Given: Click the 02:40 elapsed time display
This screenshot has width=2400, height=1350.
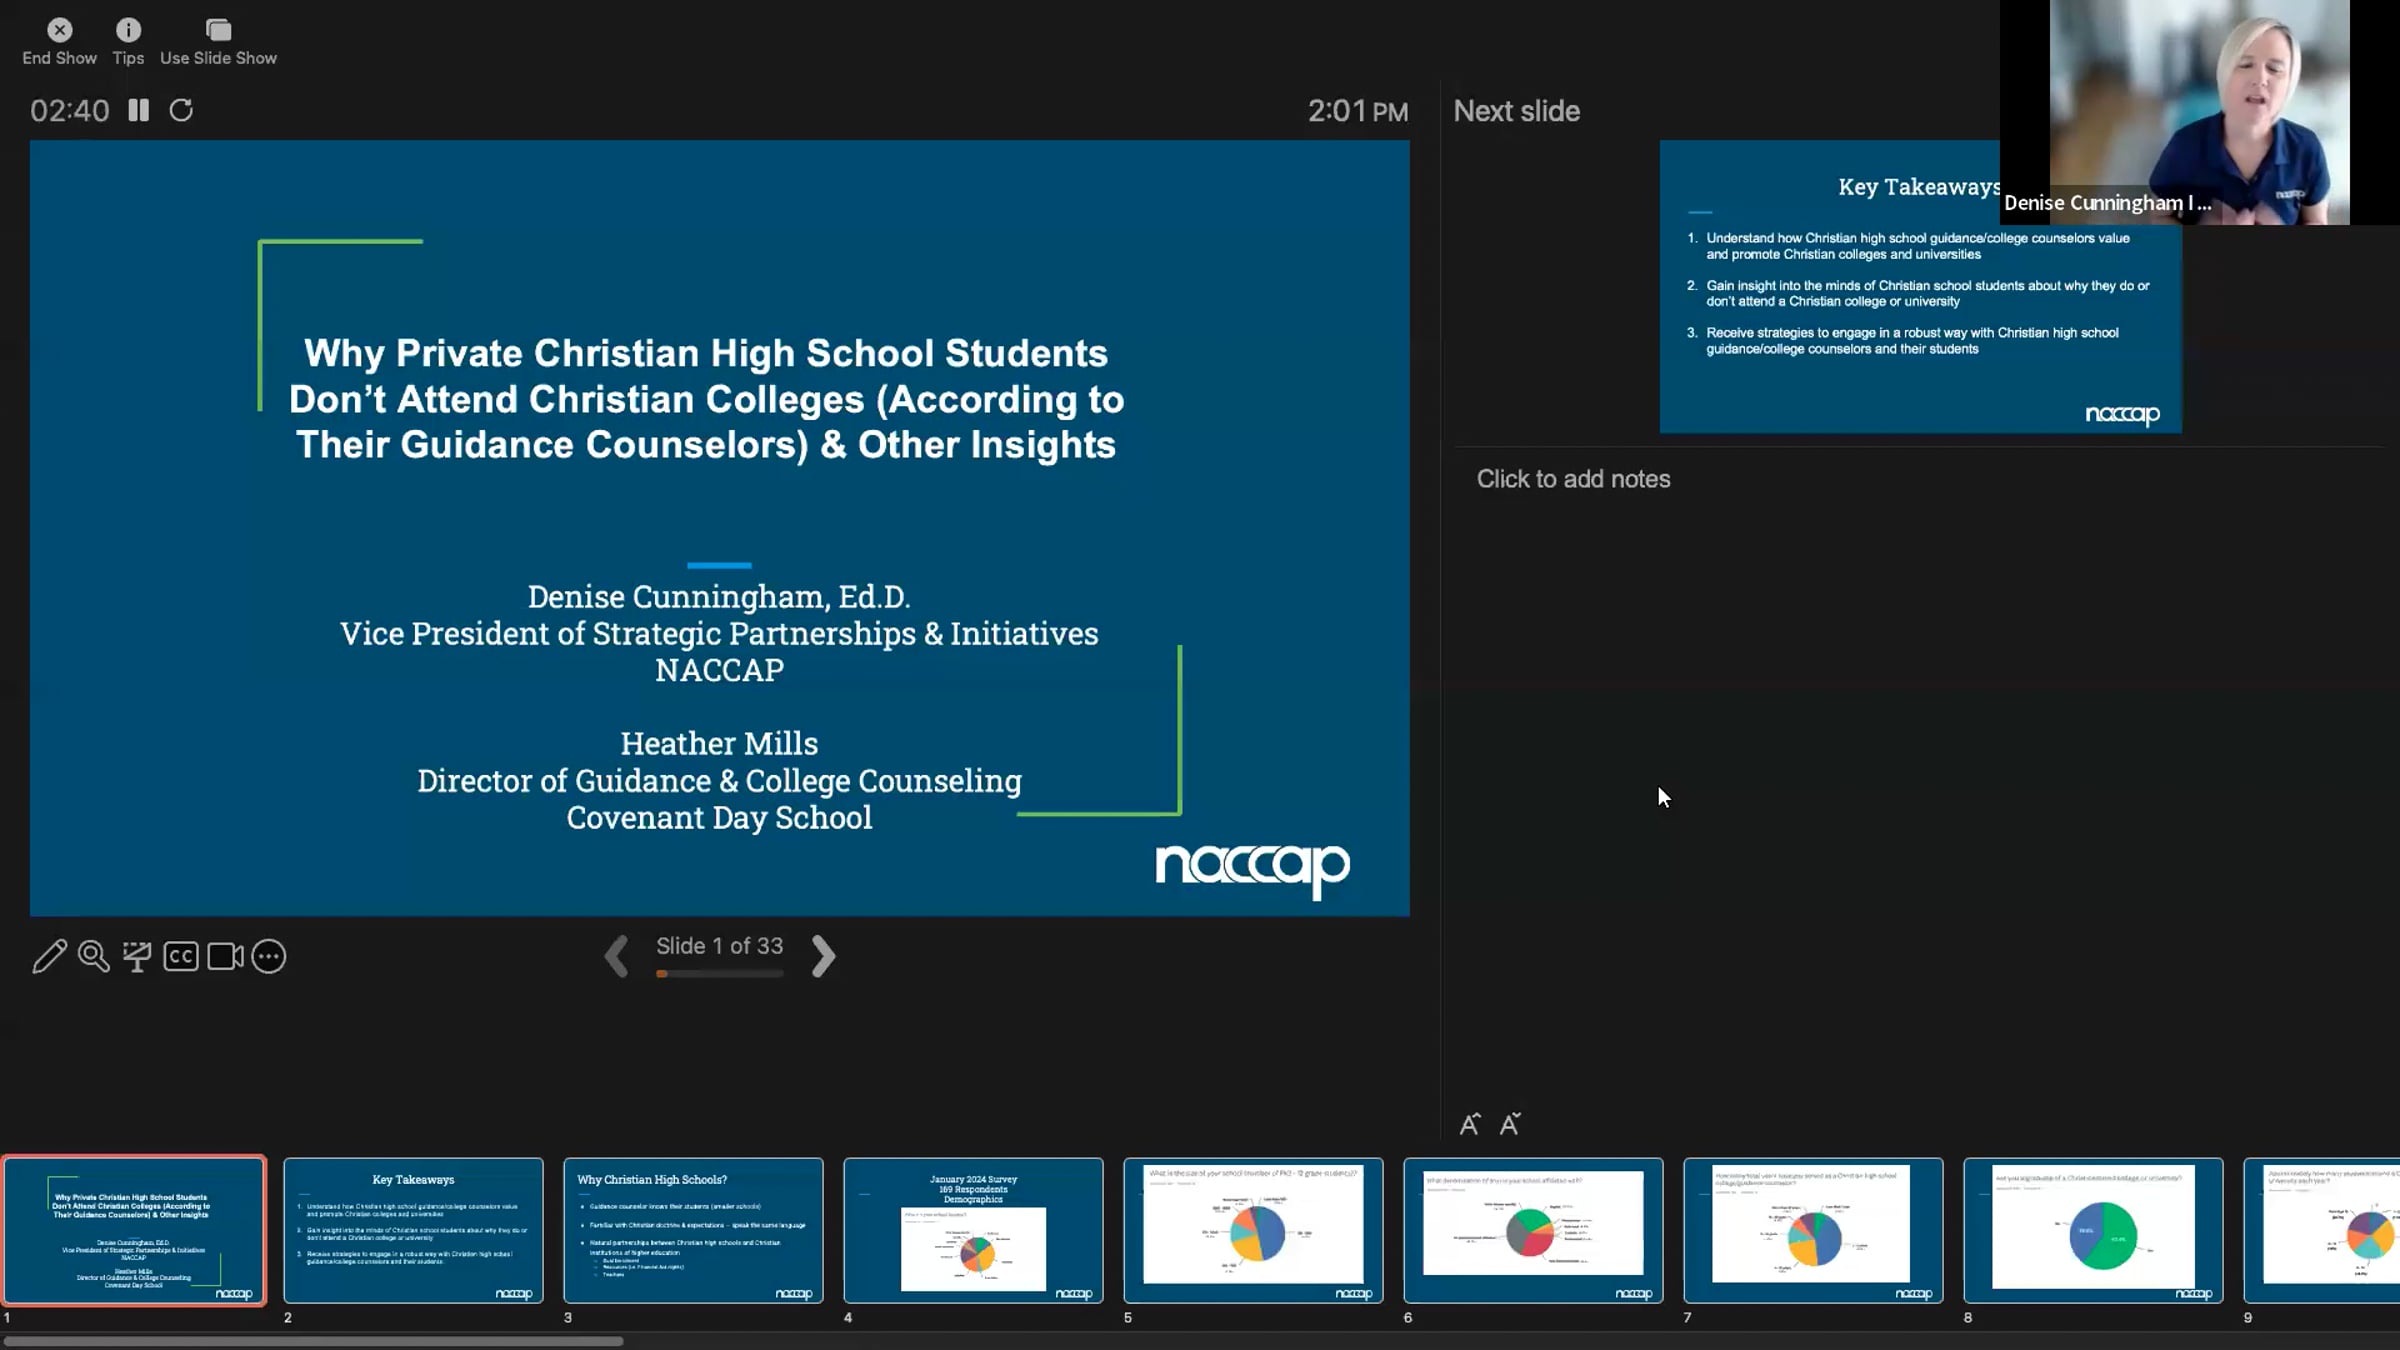Looking at the screenshot, I should 70,110.
